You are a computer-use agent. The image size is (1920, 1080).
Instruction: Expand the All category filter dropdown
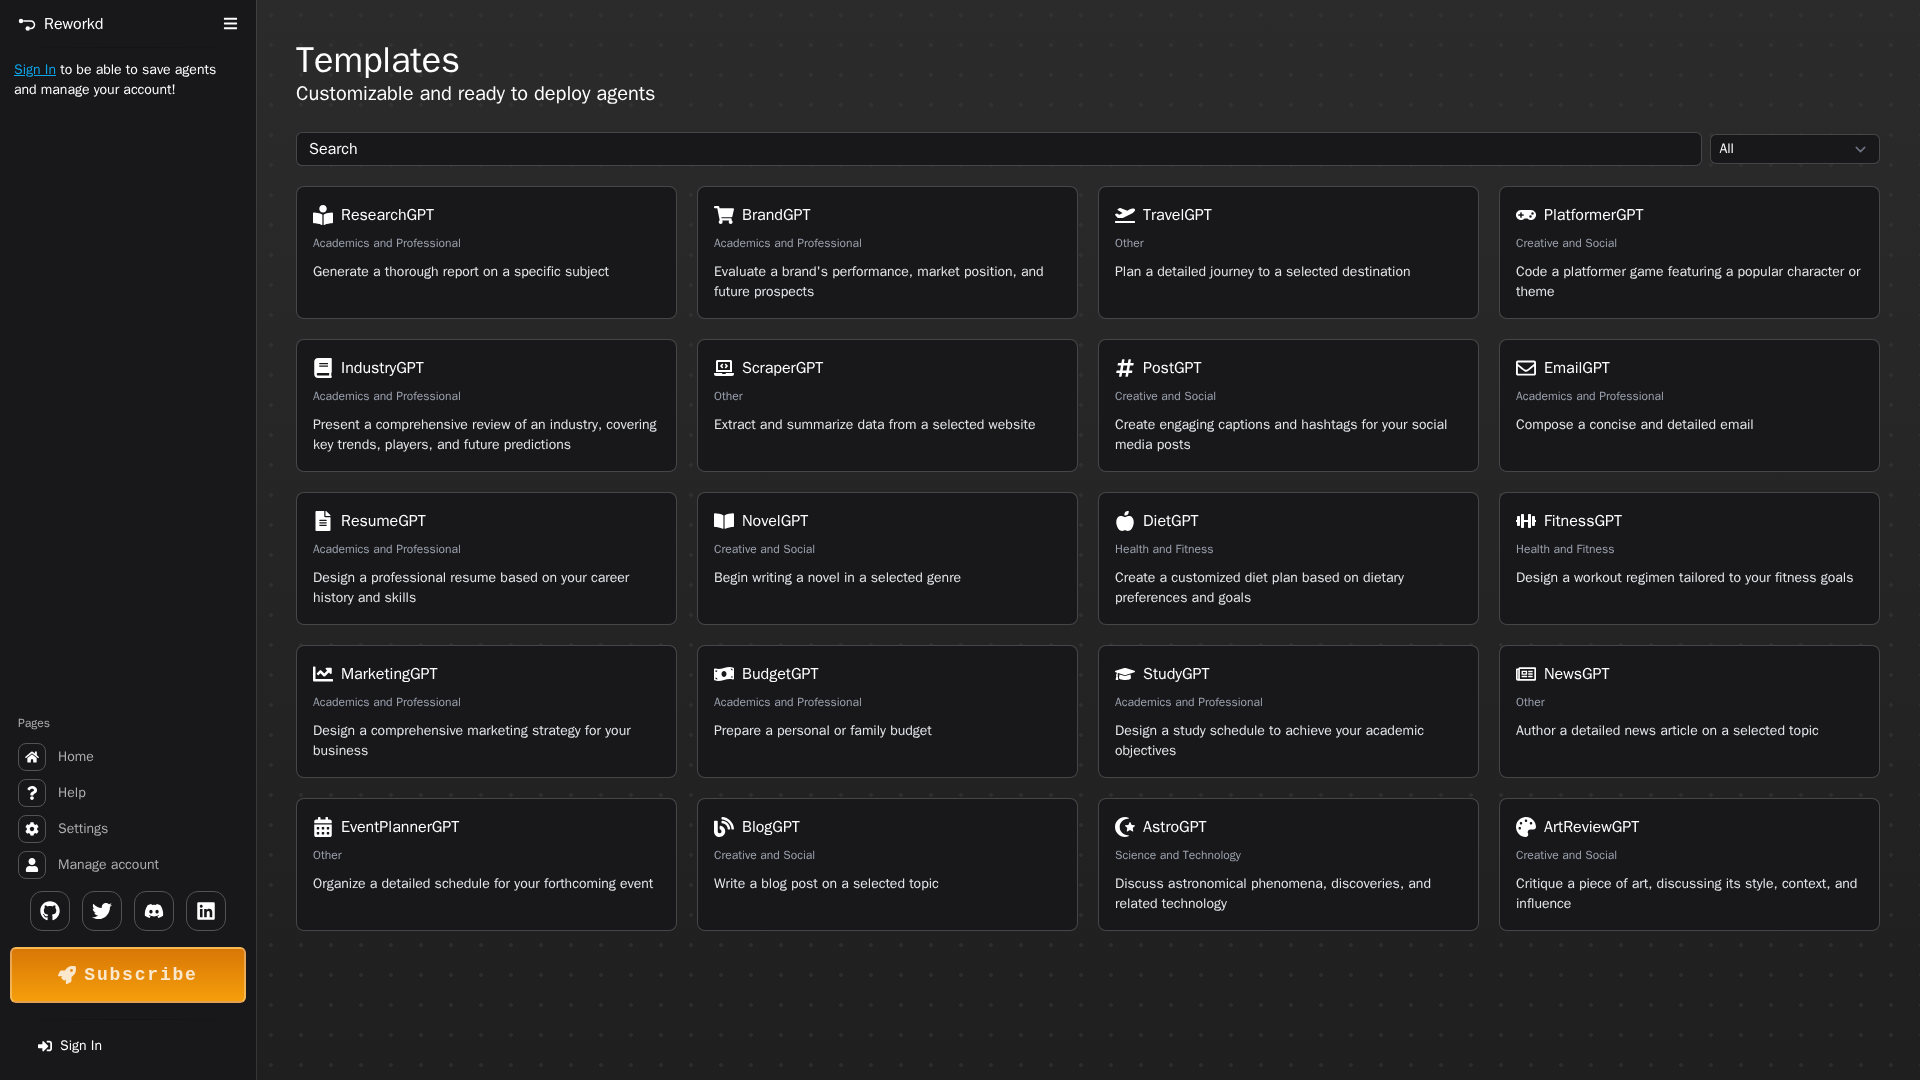1794,149
